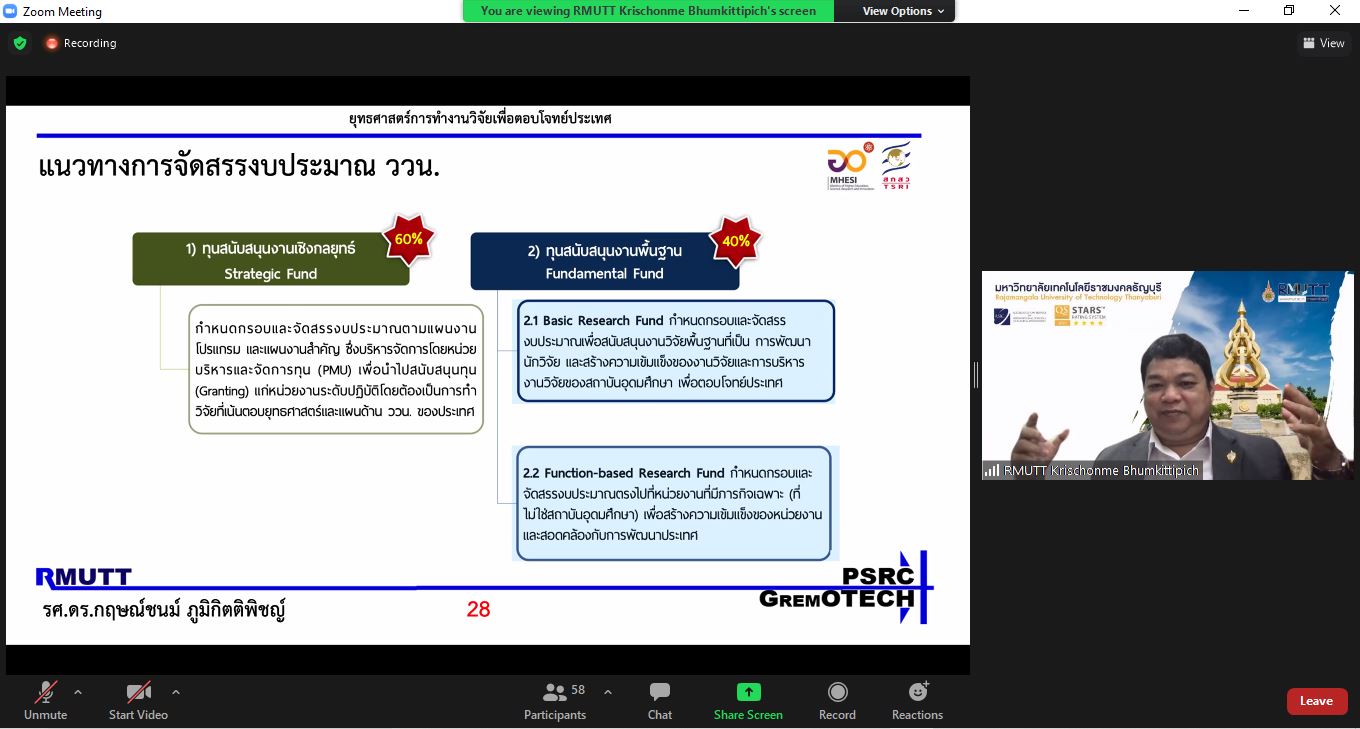Screen dimensions: 1360x729
Task: Click the PMU Granting description box
Action: click(336, 370)
